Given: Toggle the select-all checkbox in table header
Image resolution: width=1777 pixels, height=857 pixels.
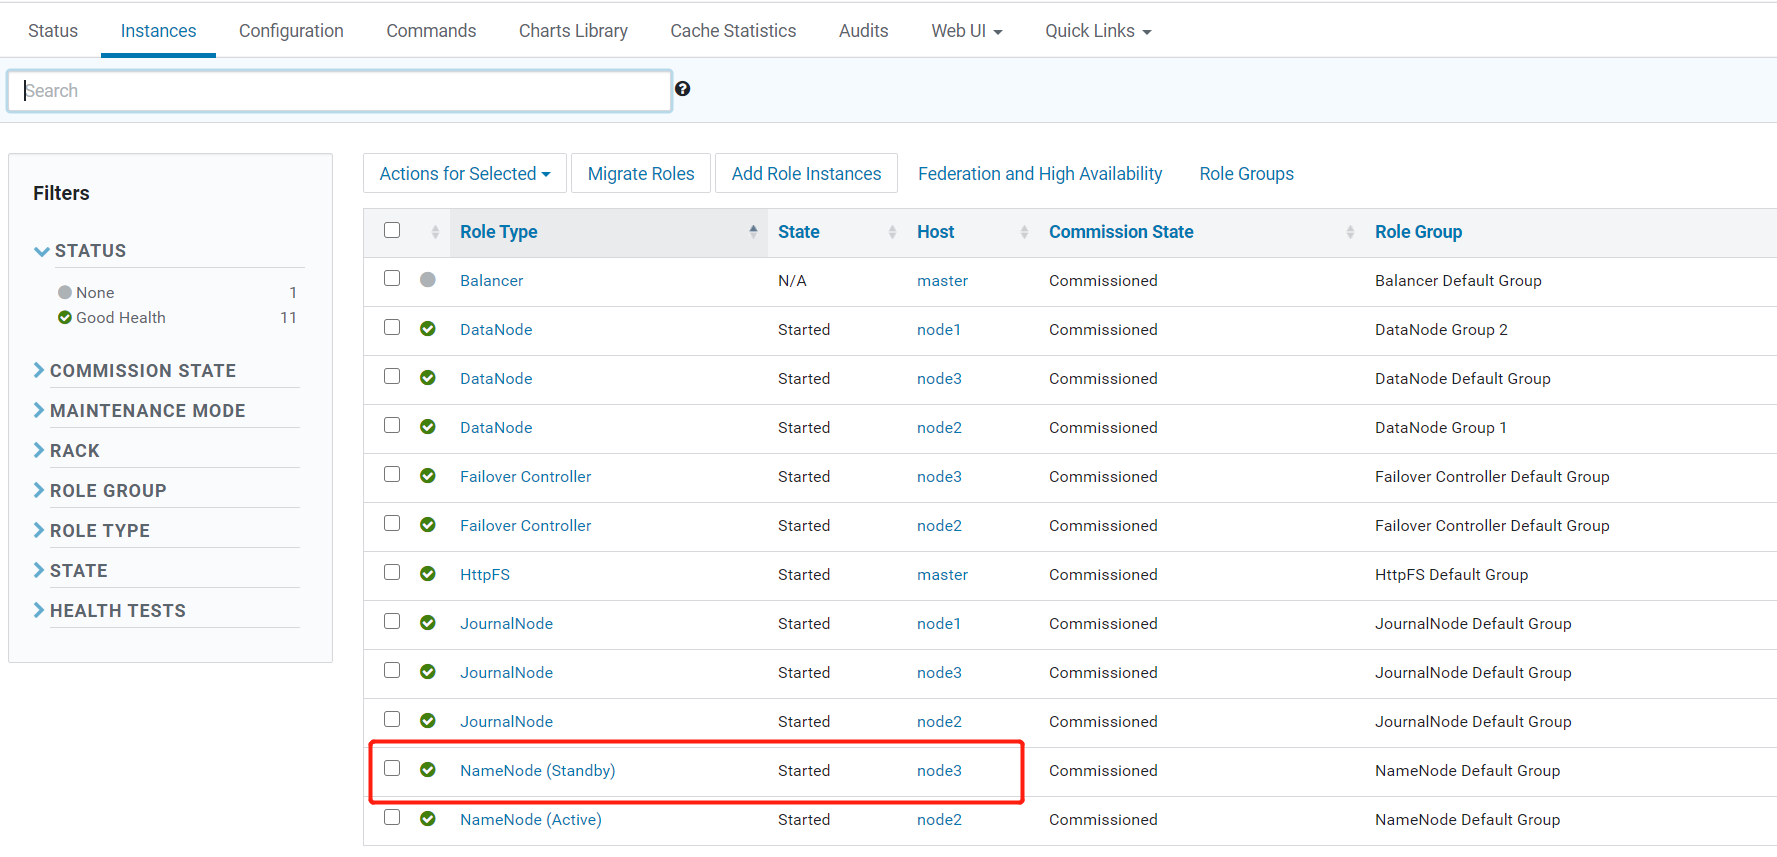Looking at the screenshot, I should pyautogui.click(x=392, y=230).
